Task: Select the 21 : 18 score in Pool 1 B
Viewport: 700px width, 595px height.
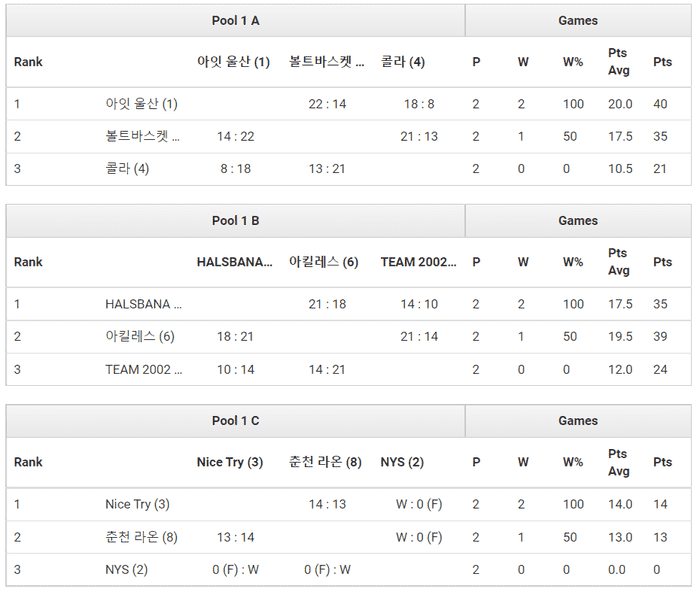Action: point(327,304)
